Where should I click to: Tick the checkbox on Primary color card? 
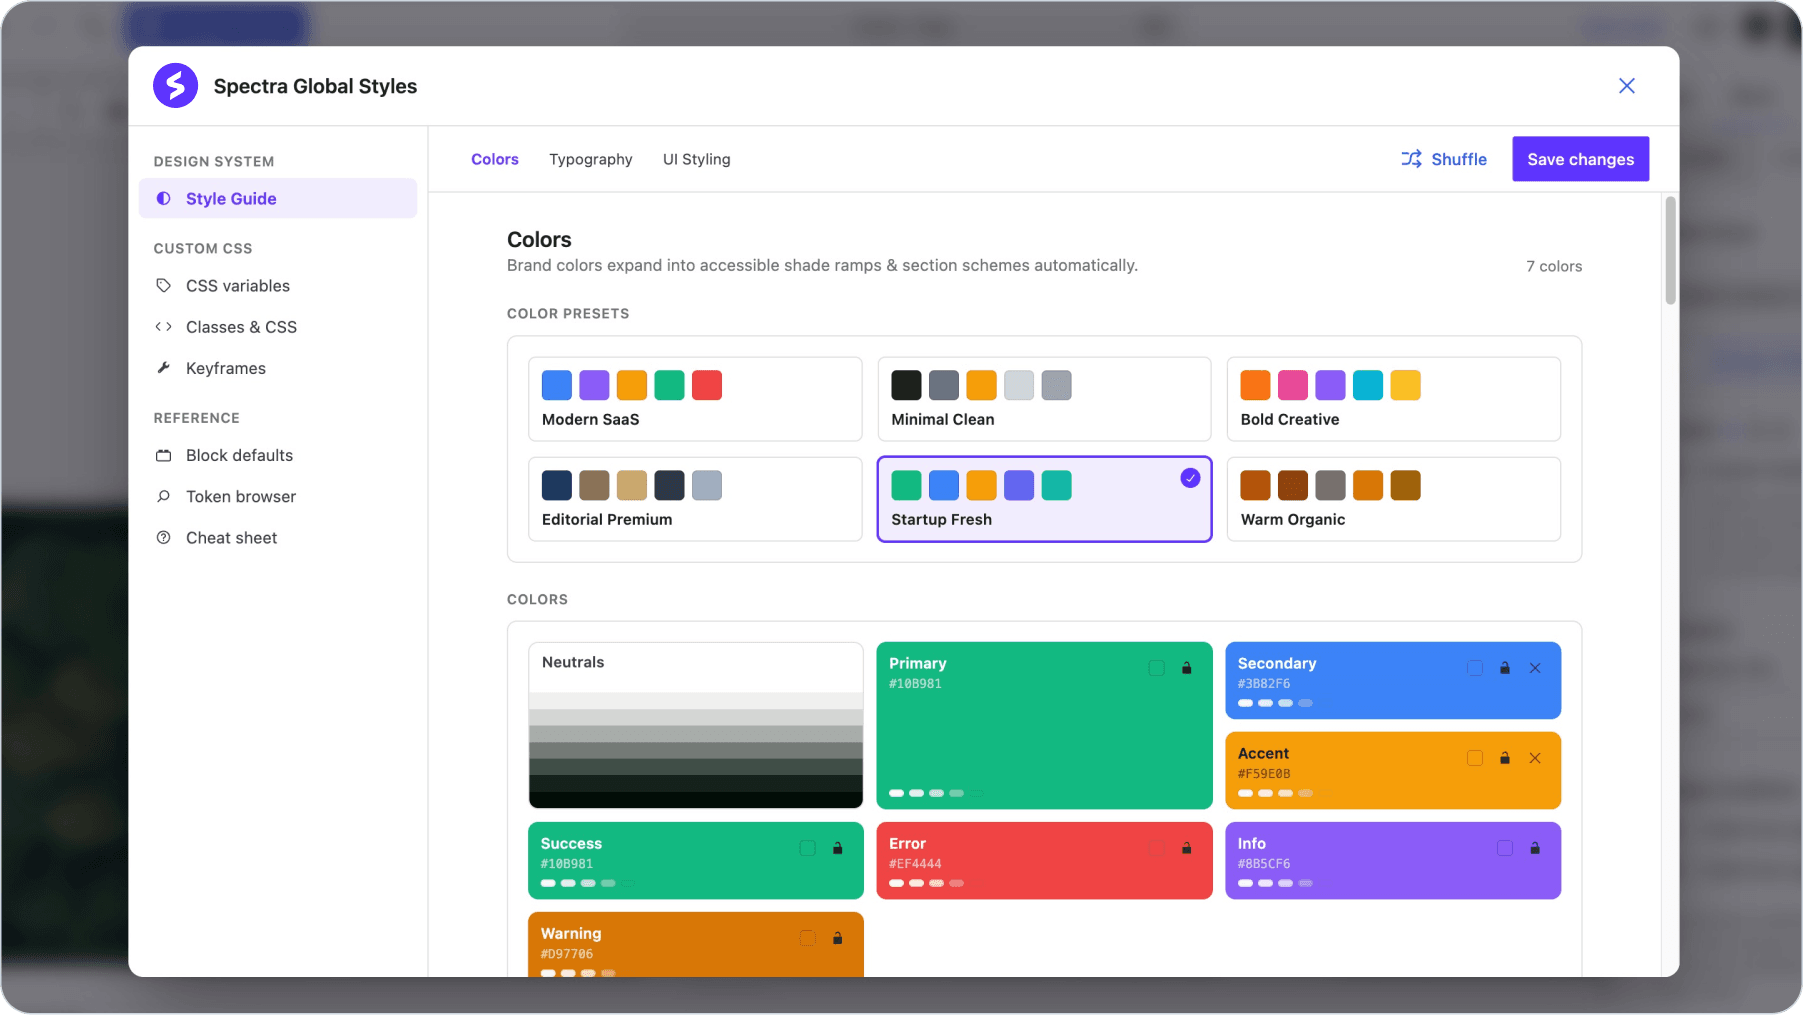point(1157,668)
